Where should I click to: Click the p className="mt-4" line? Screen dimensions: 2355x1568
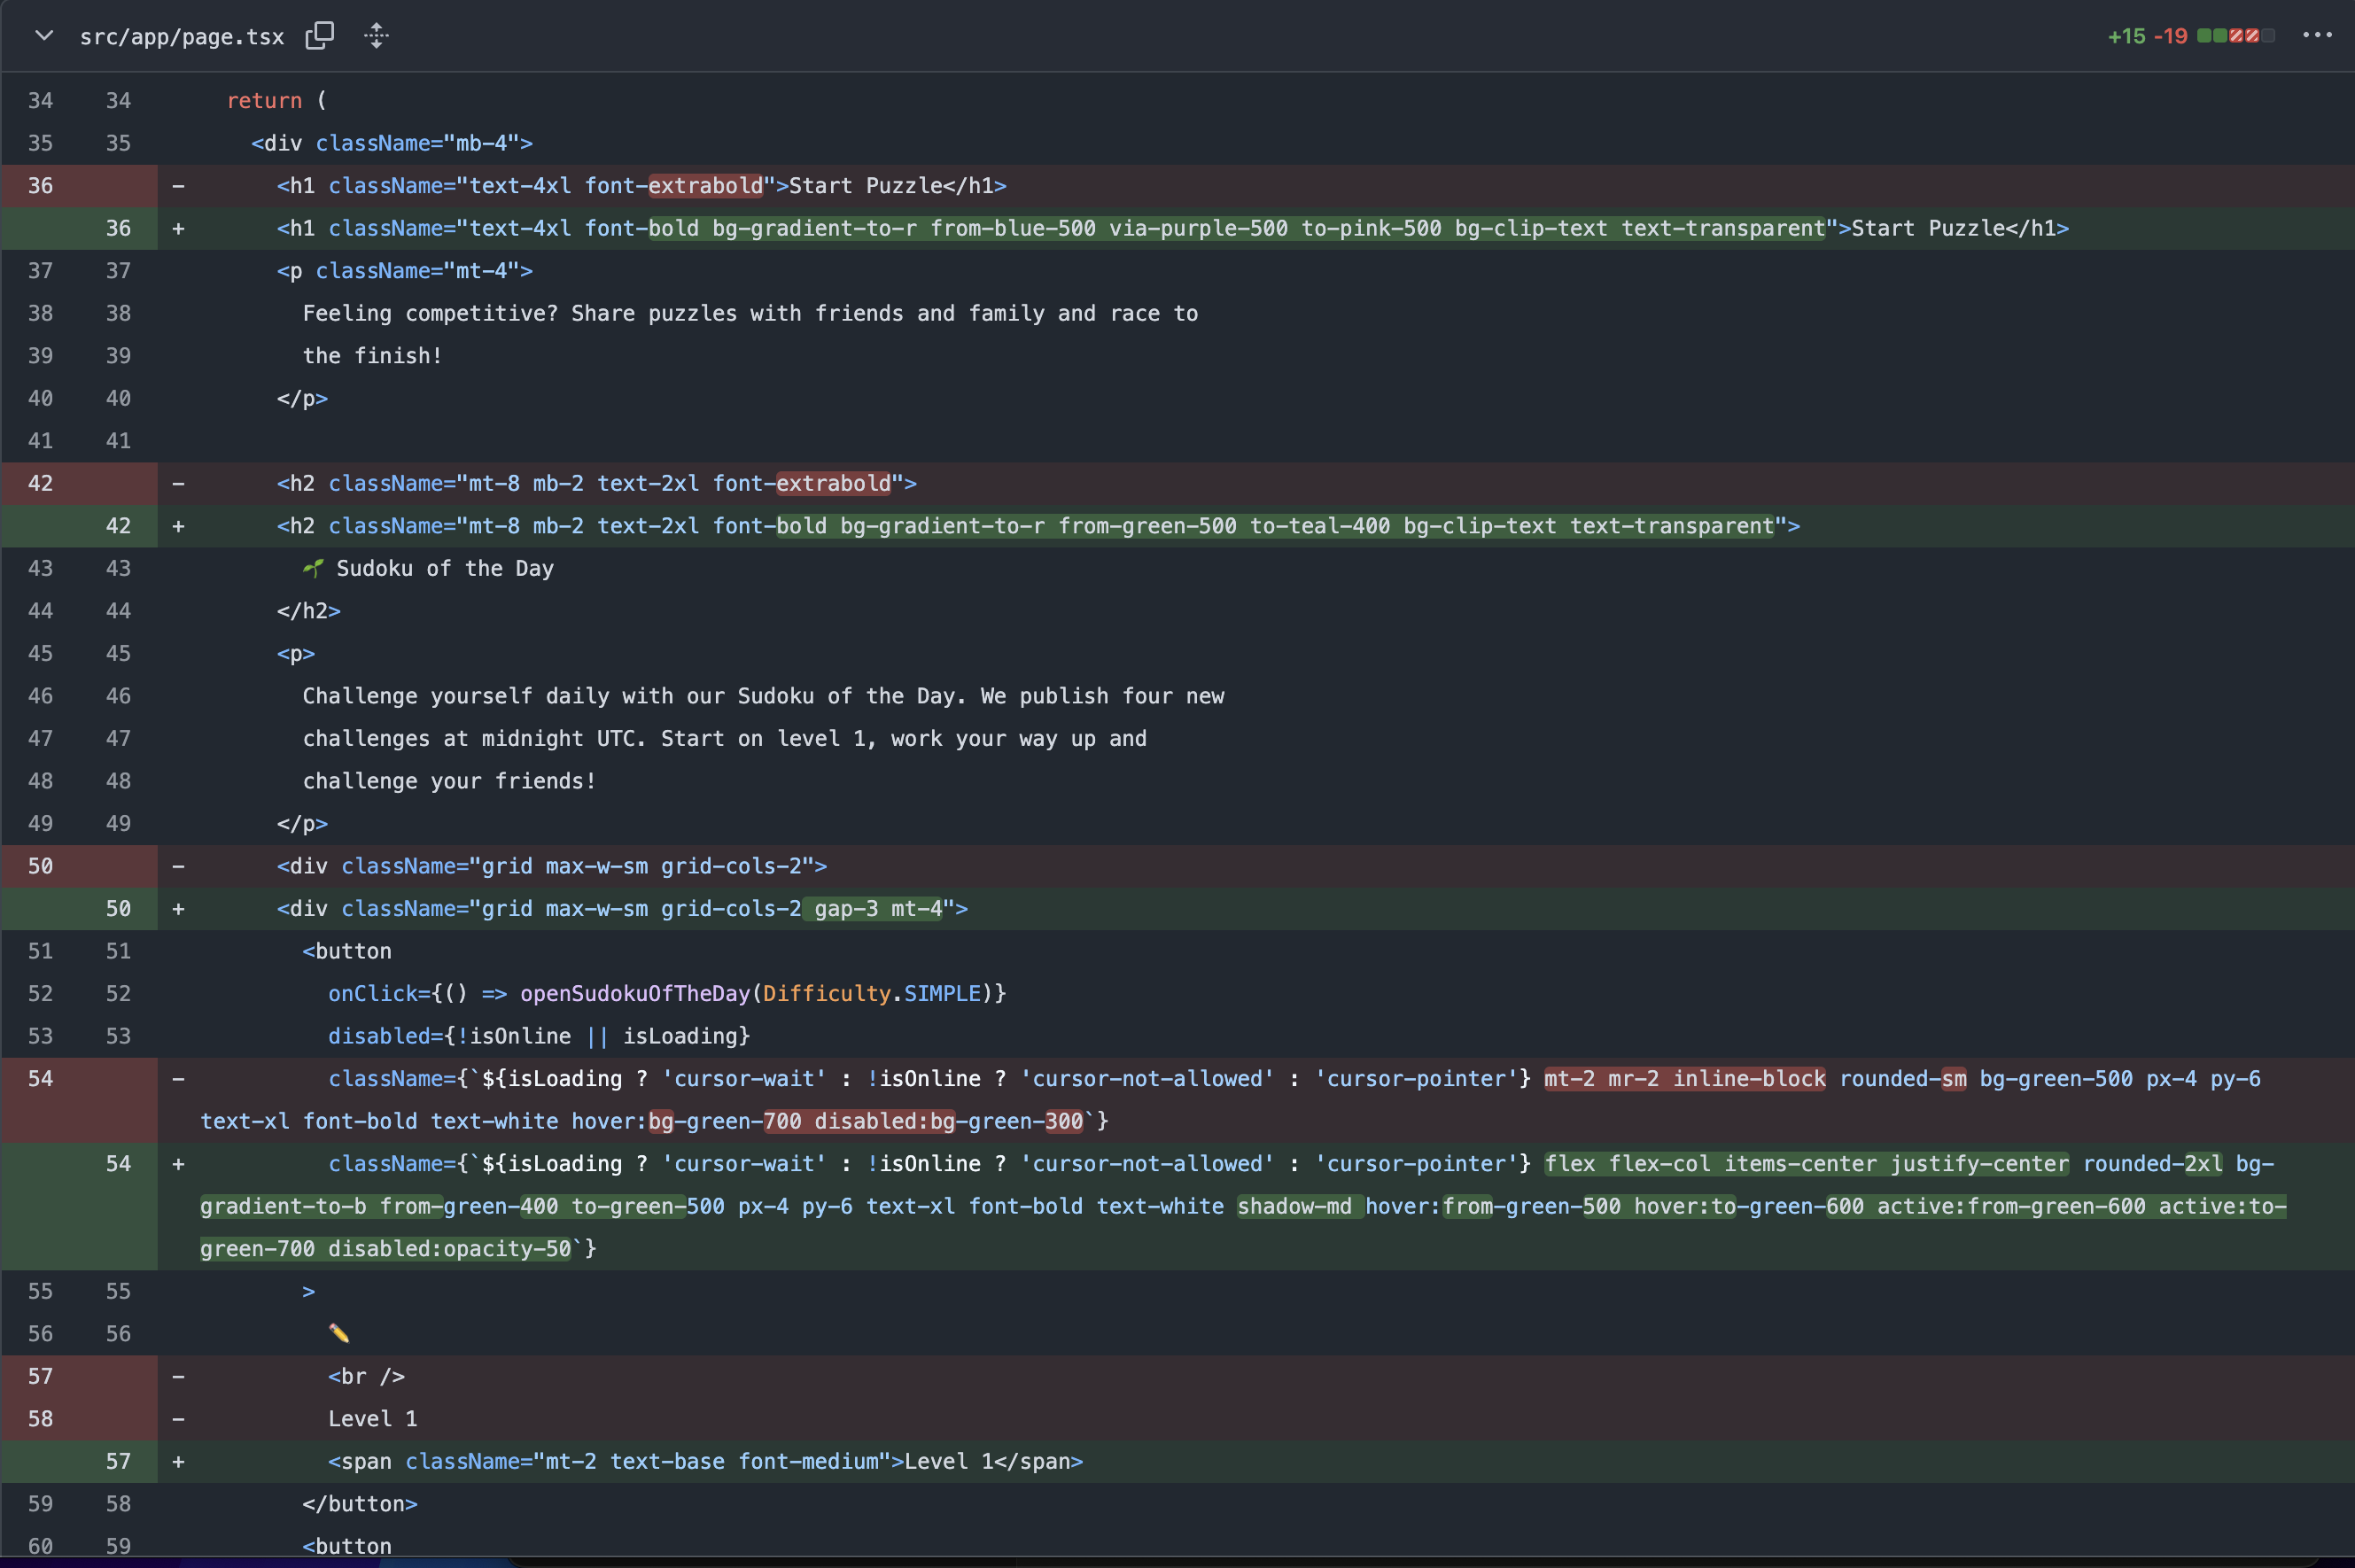coord(404,271)
